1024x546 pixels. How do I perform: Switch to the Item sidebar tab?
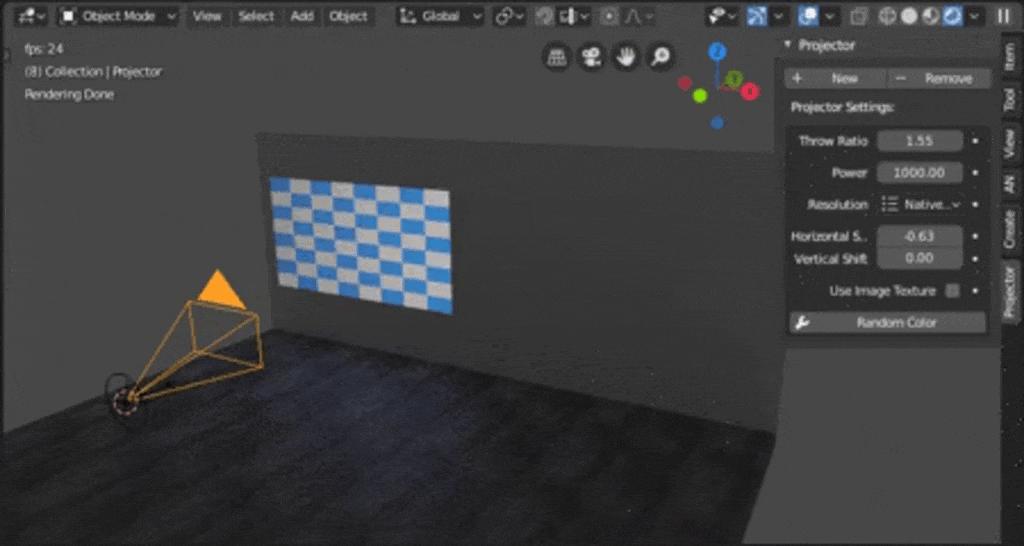[x=1011, y=59]
